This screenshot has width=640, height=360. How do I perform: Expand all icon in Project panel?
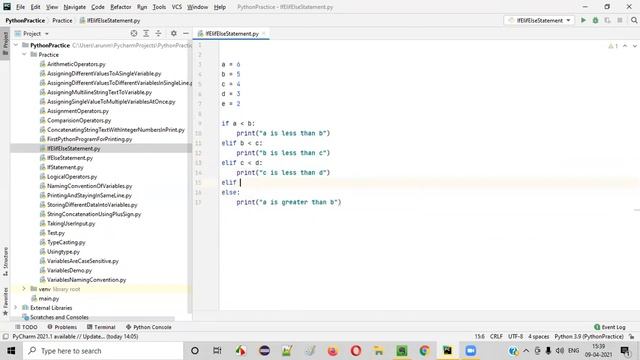click(146, 33)
